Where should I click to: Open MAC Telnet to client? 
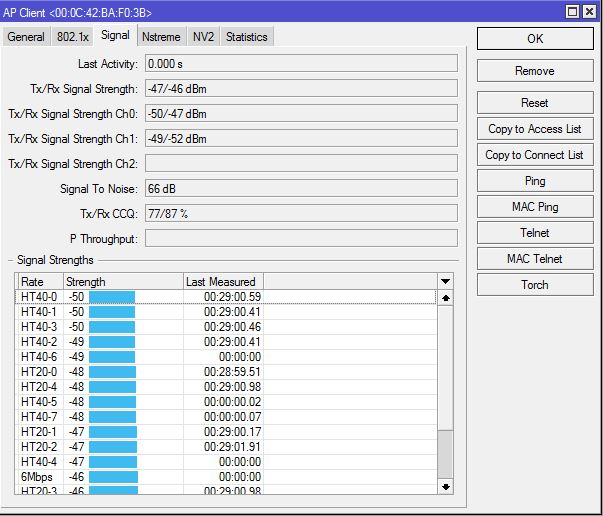click(534, 259)
